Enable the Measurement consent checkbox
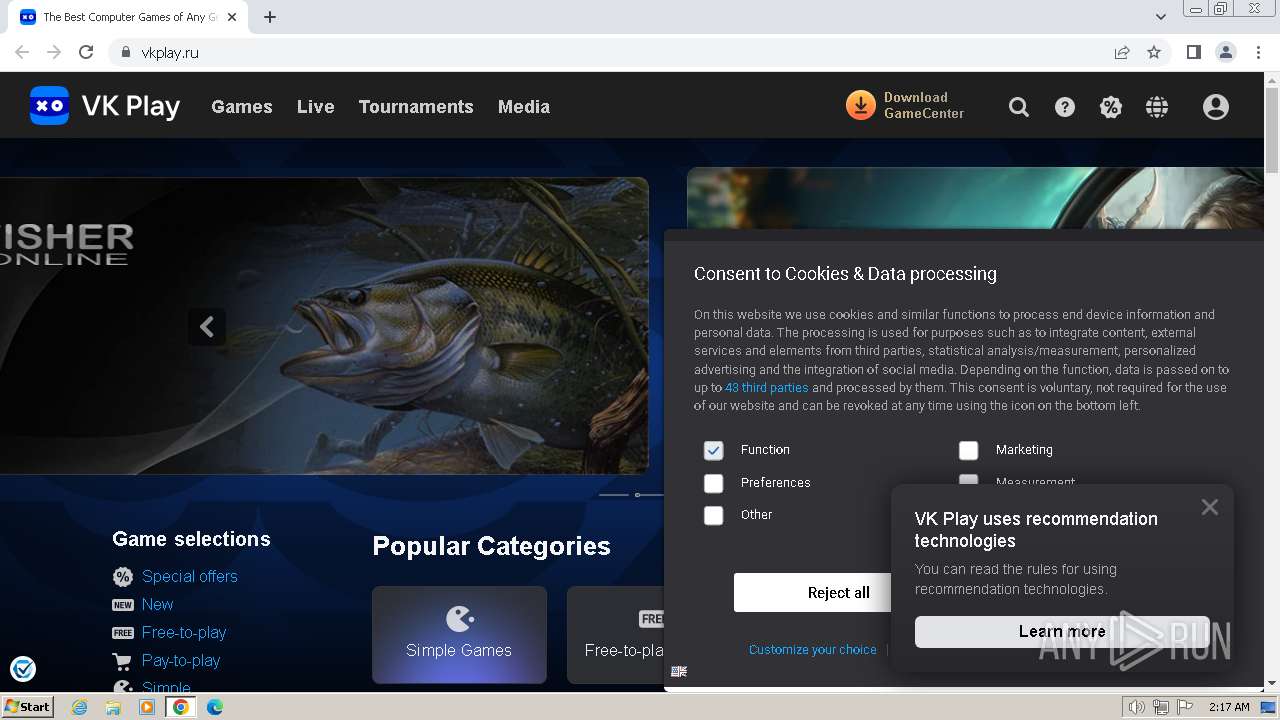Viewport: 1280px width, 720px height. click(x=968, y=480)
